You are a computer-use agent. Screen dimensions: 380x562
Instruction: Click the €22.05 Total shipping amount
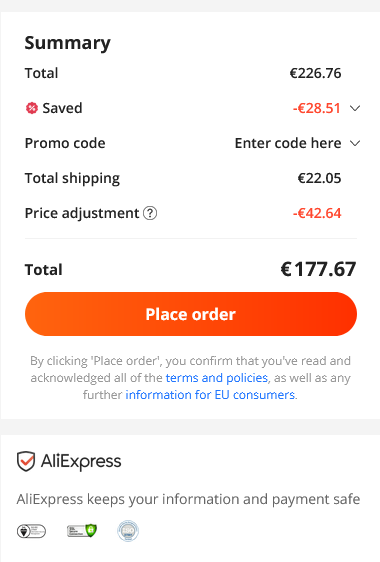[319, 178]
